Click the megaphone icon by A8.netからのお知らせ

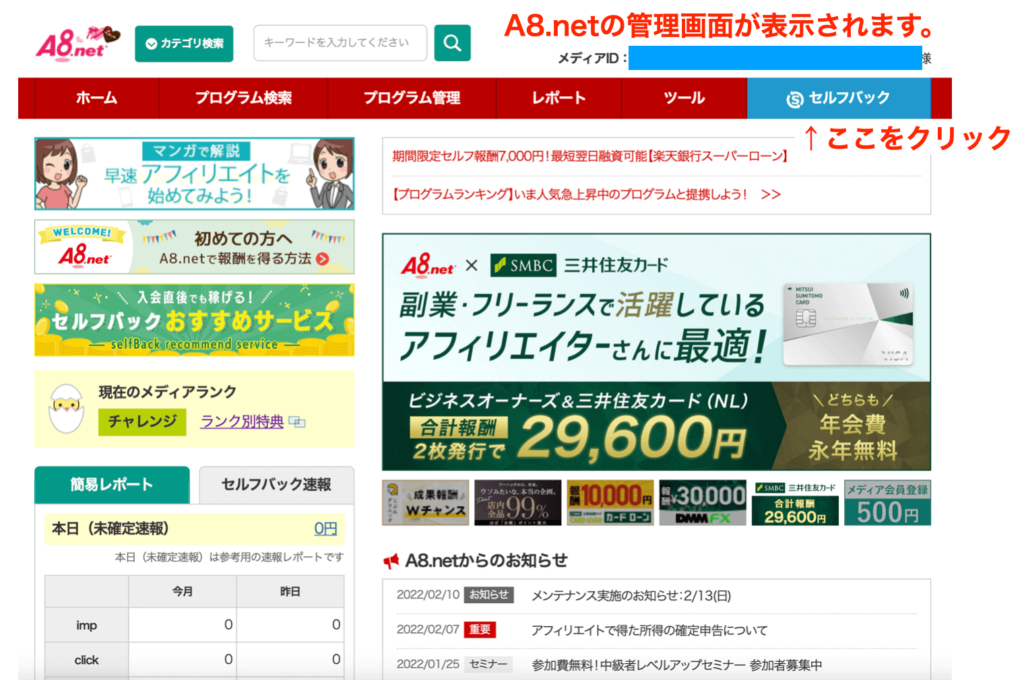coord(391,561)
